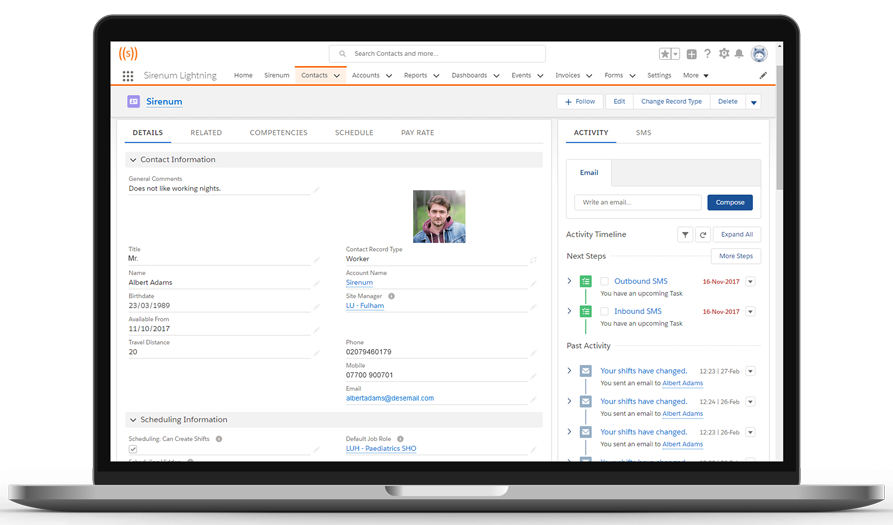Click the Edit button
Screen dimensions: 893x525
(x=619, y=102)
